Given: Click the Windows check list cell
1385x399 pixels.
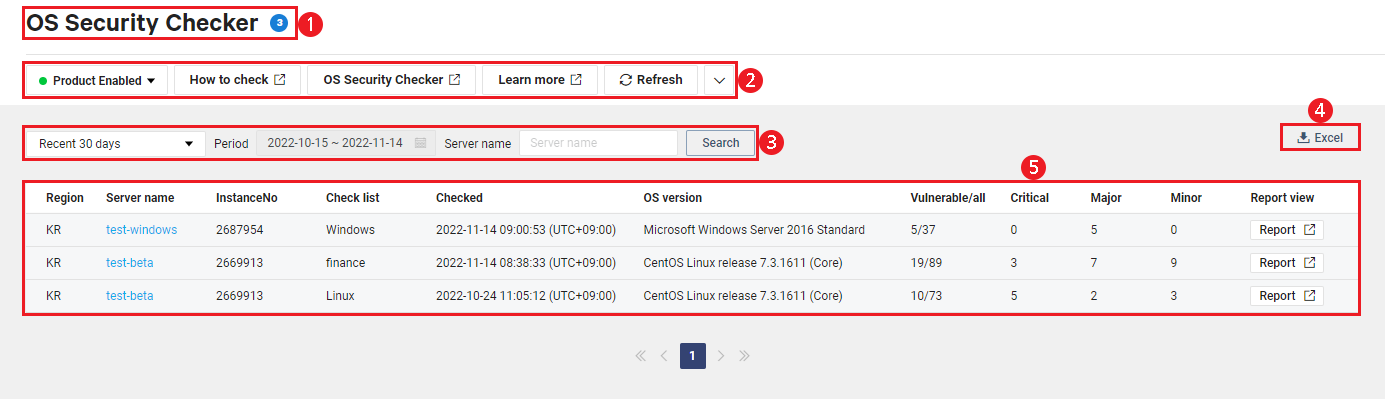Looking at the screenshot, I should (x=350, y=230).
